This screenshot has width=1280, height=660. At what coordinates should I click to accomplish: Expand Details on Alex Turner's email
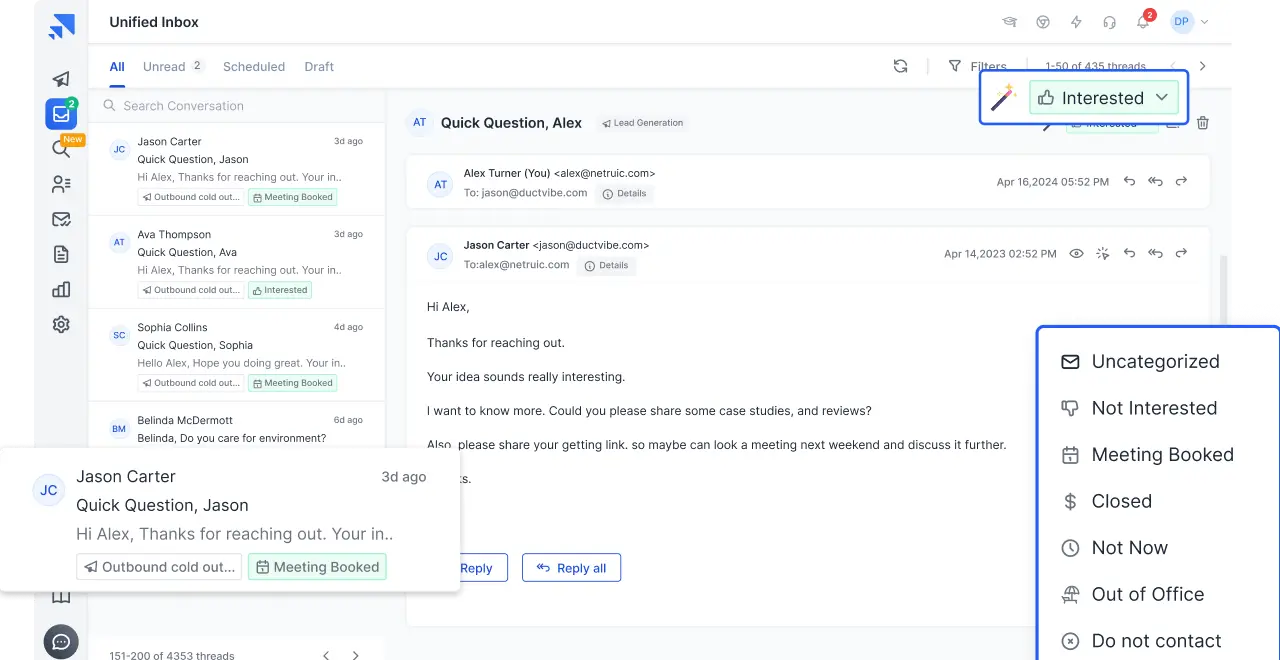(x=624, y=193)
